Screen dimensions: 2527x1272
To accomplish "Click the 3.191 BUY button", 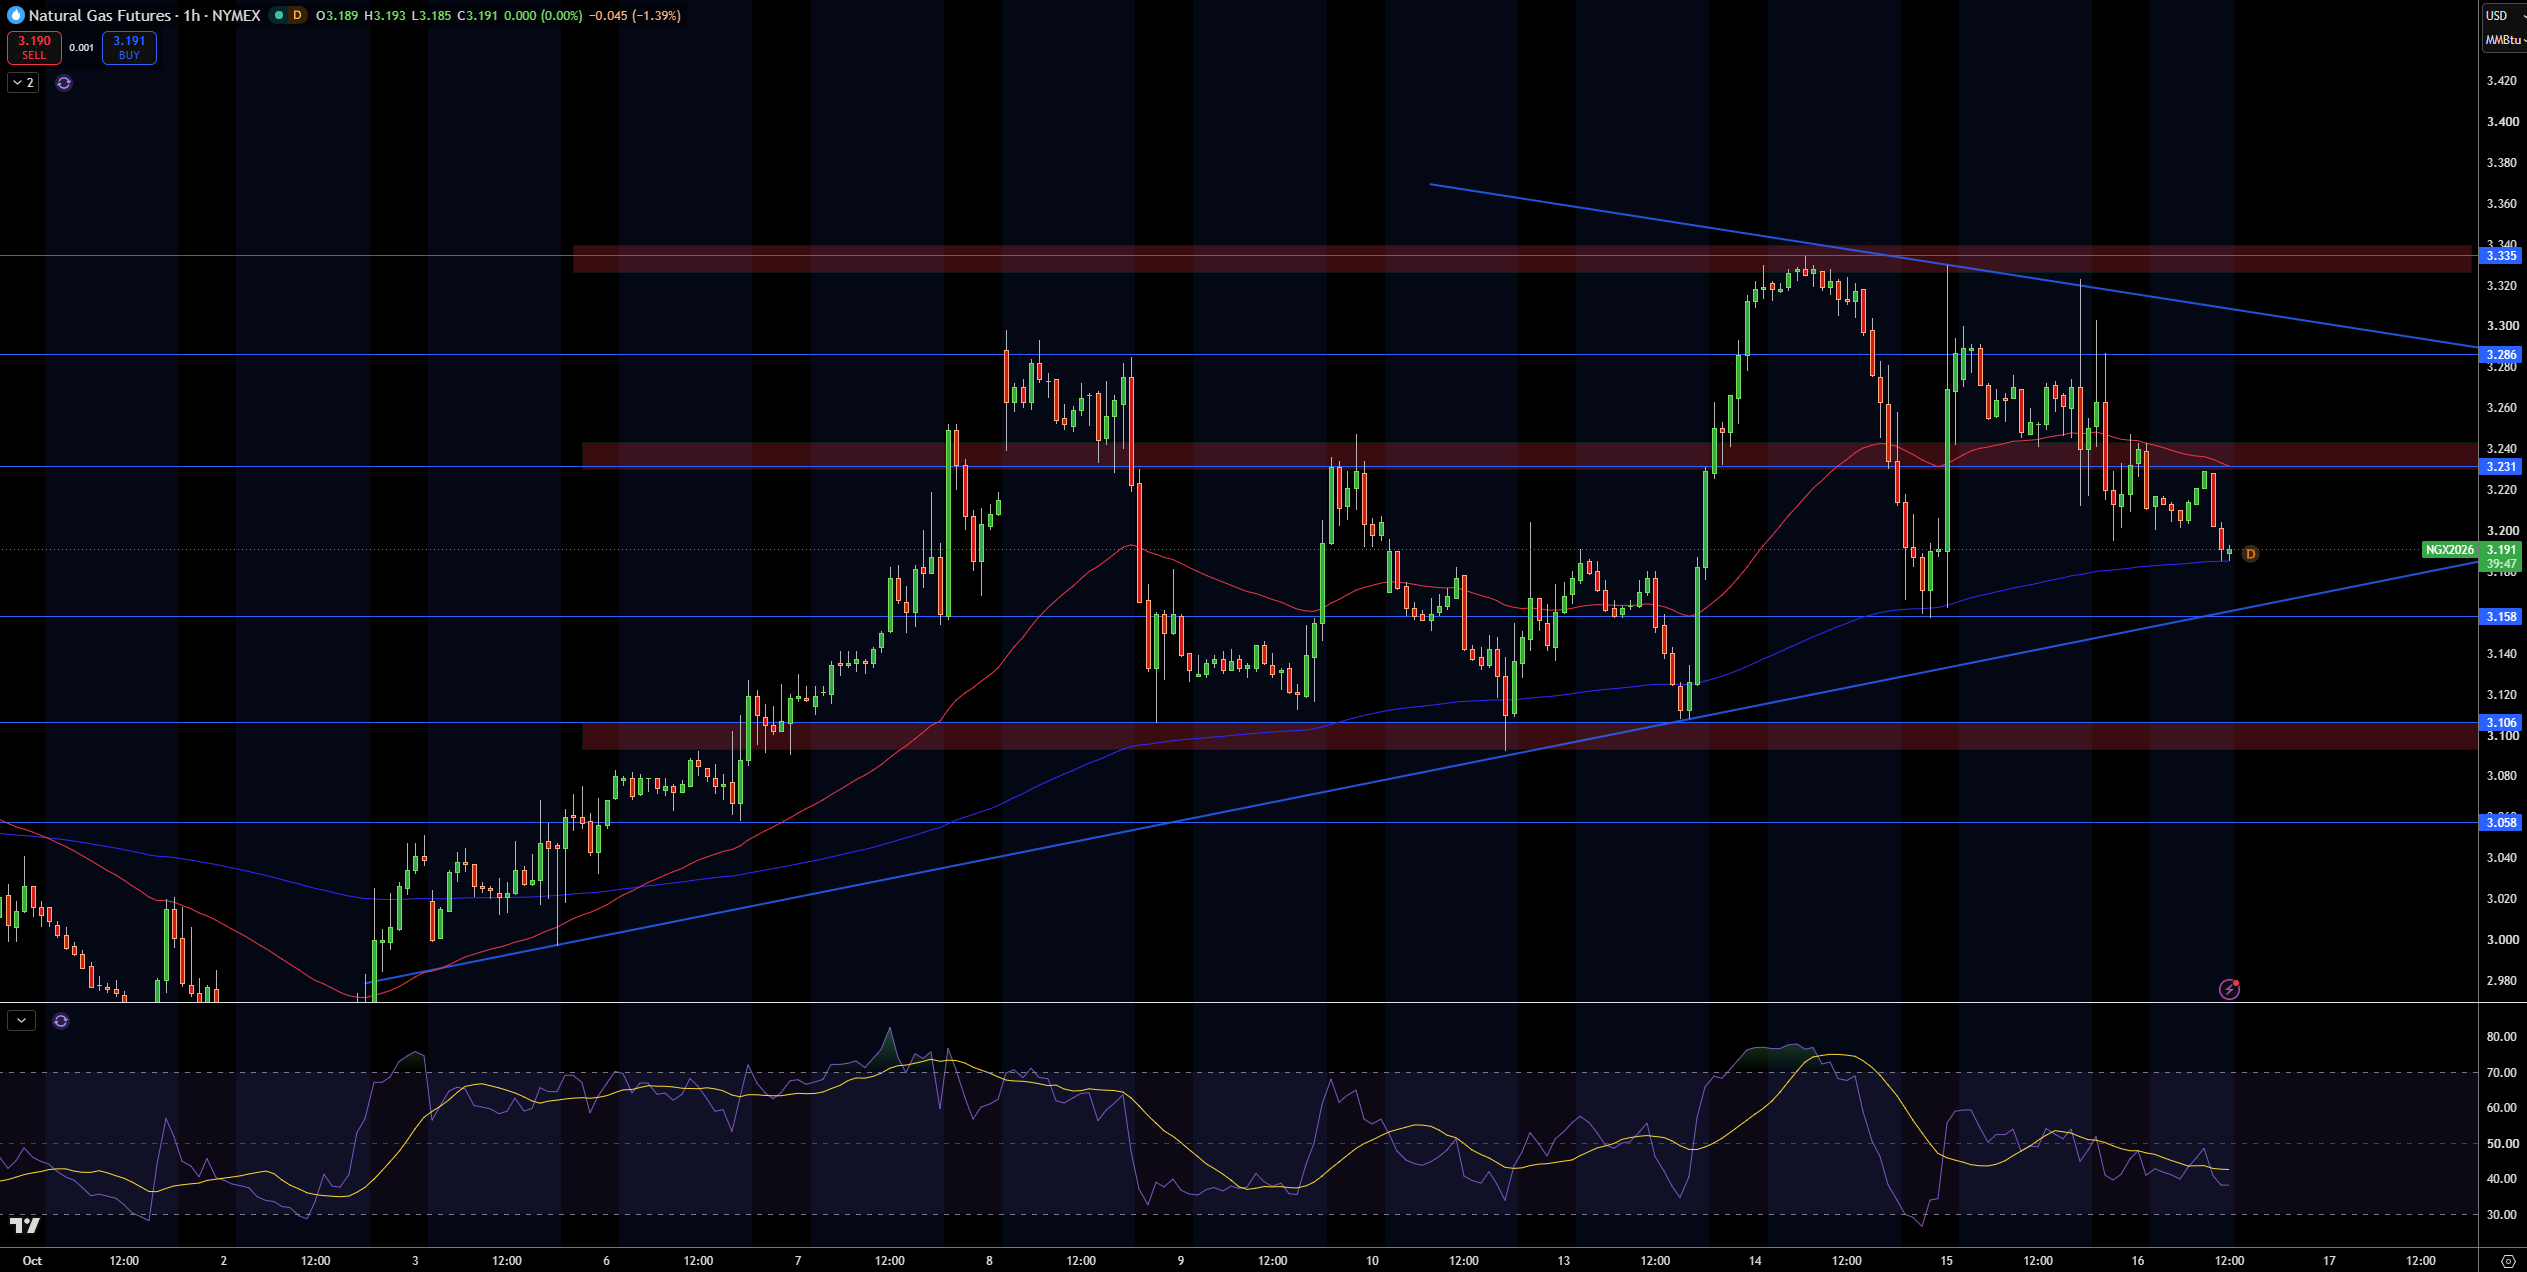I will click(129, 47).
